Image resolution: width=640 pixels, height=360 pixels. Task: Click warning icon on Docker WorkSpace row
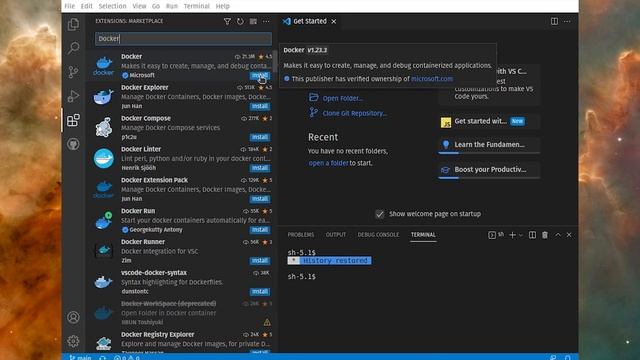tap(267, 322)
